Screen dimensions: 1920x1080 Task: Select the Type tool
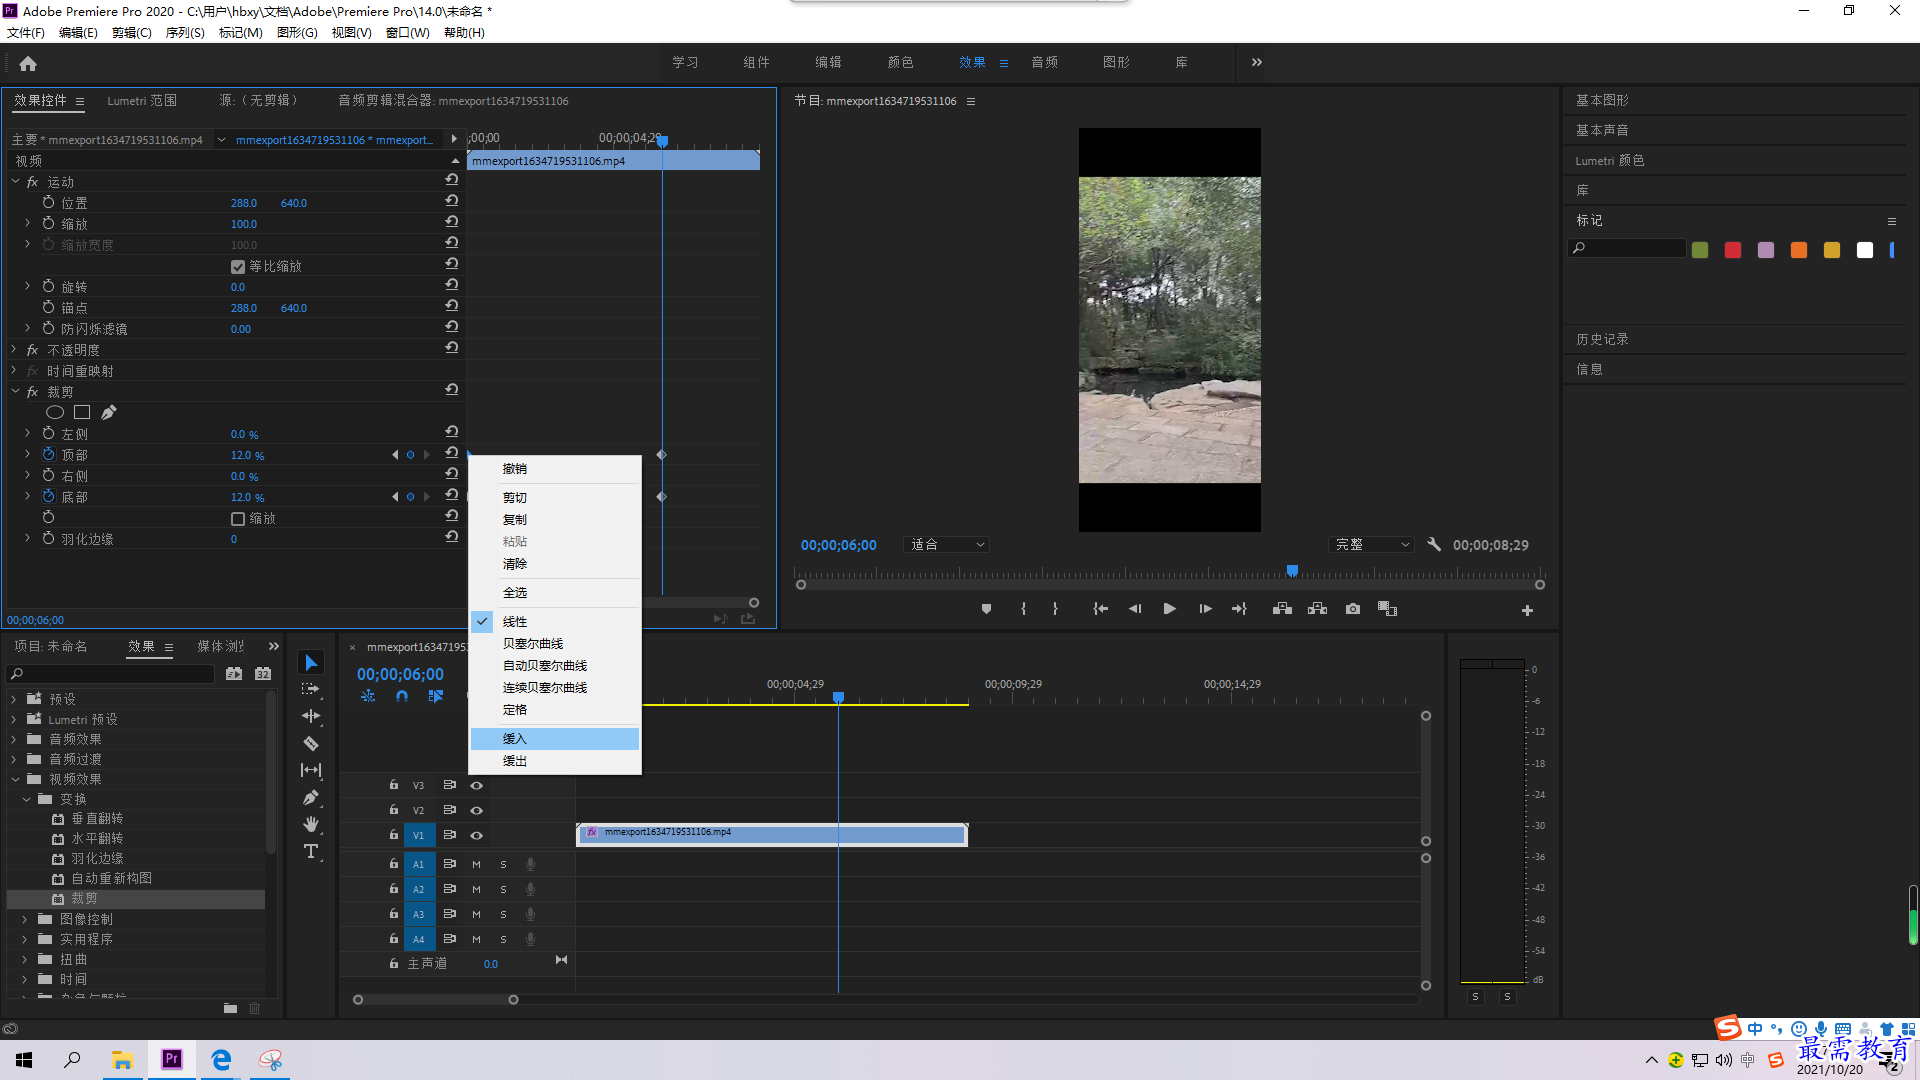(x=311, y=851)
